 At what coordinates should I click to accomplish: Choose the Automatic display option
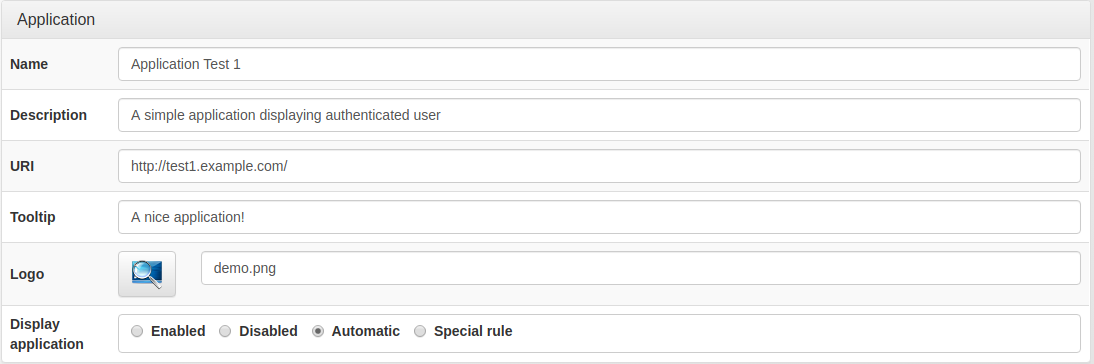click(x=317, y=331)
